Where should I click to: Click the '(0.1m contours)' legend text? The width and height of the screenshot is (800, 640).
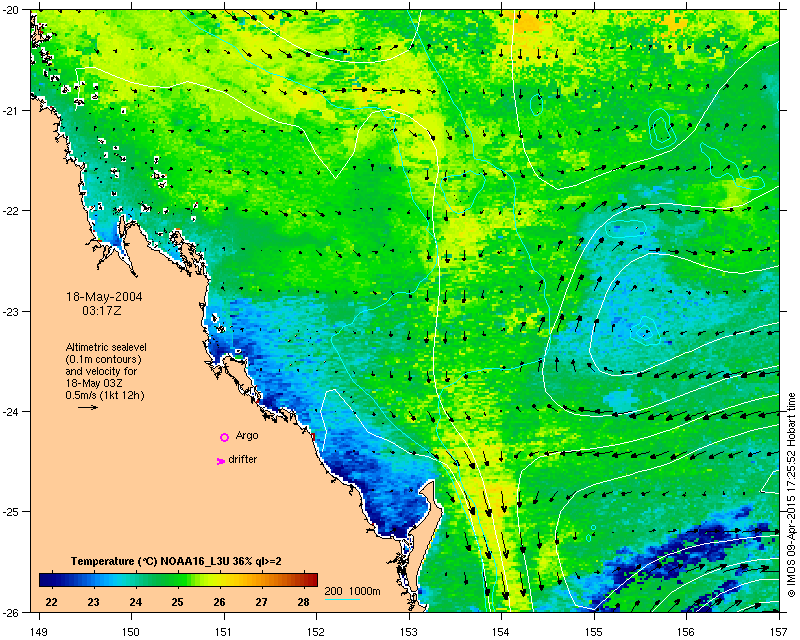103,359
